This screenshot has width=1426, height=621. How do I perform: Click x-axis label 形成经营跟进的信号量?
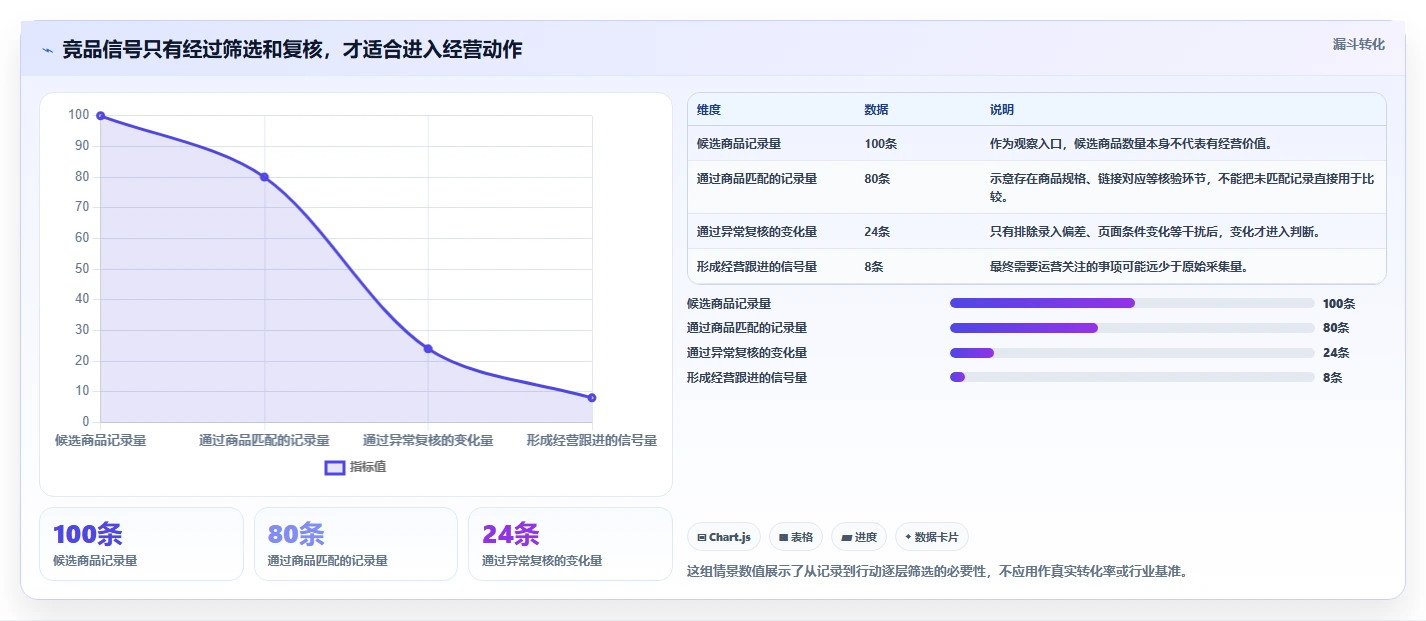(x=592, y=441)
